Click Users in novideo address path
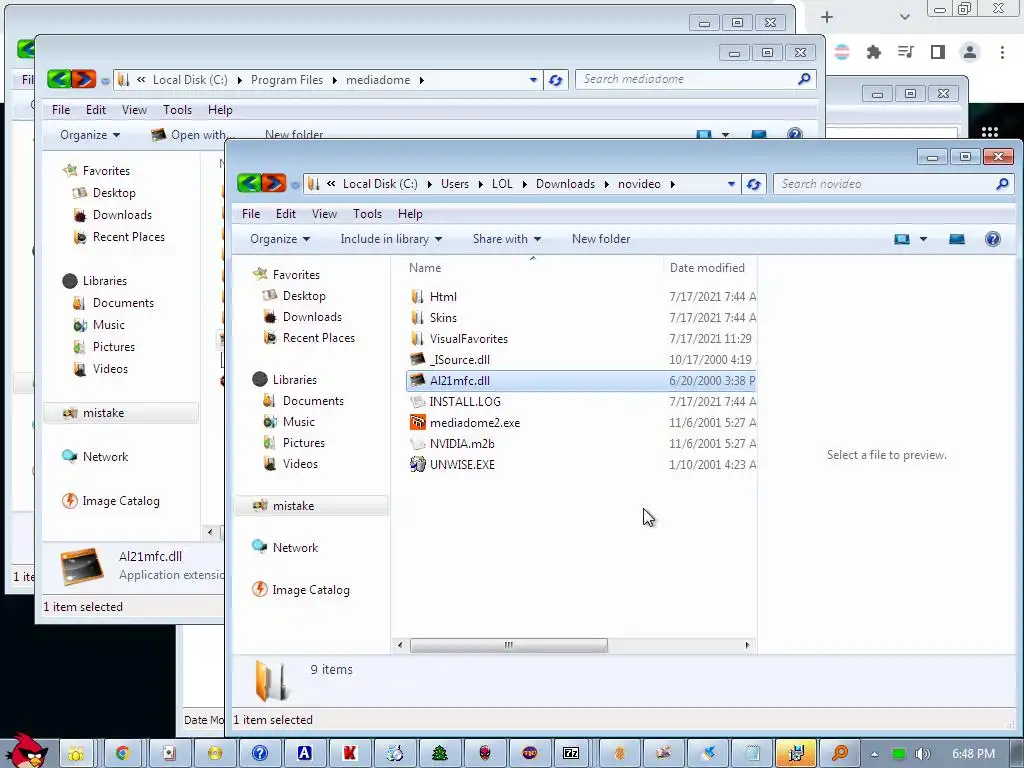This screenshot has height=768, width=1024. [455, 184]
